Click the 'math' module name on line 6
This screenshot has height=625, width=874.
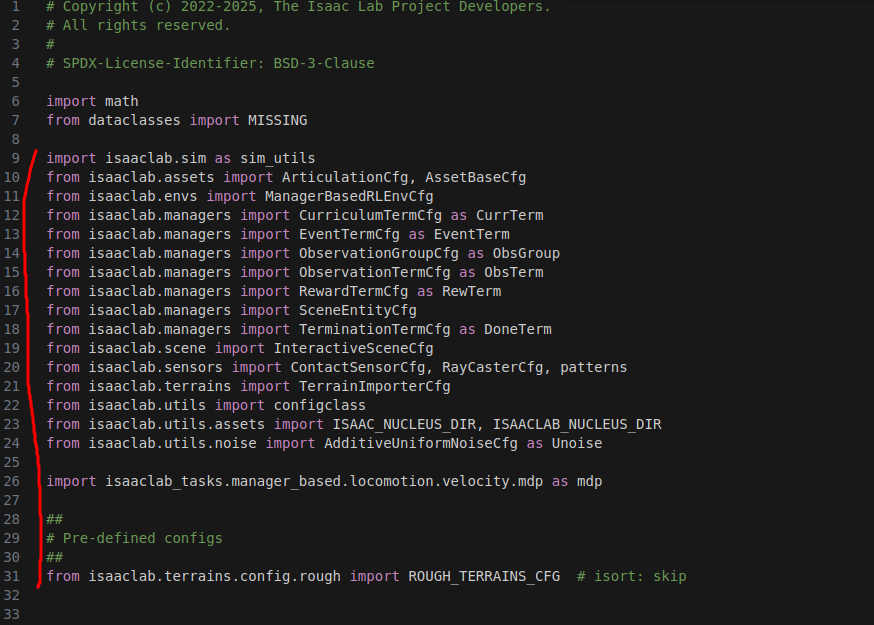click(122, 101)
